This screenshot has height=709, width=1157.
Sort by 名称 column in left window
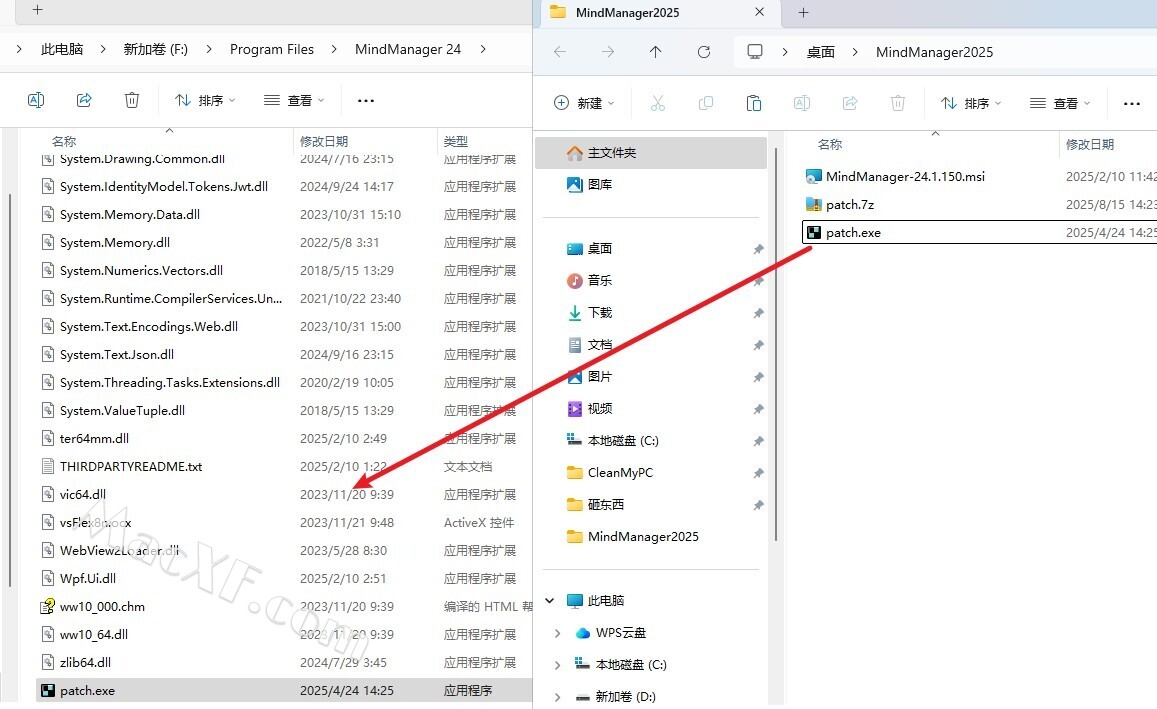pyautogui.click(x=64, y=141)
